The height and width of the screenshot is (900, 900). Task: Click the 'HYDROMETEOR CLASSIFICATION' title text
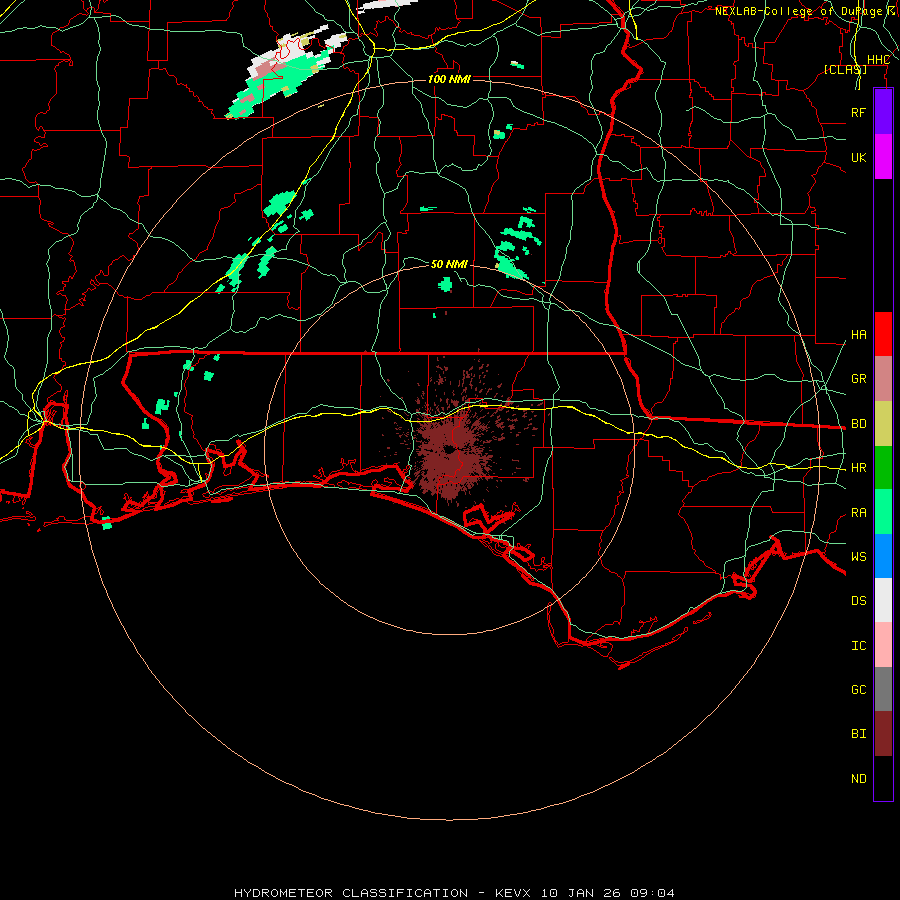pos(351,893)
